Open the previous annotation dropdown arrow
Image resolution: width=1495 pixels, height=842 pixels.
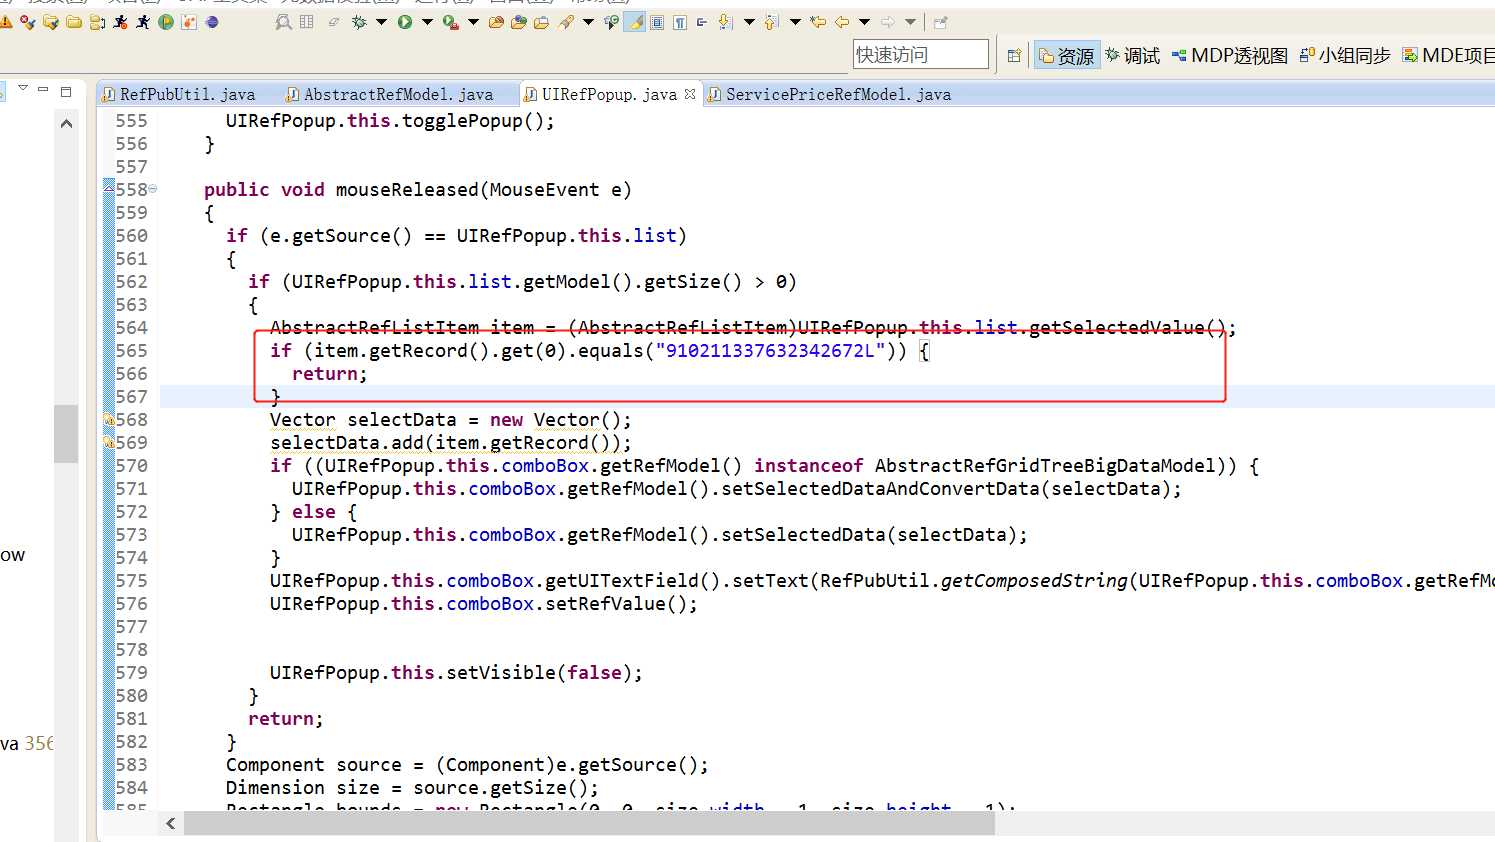pos(795,22)
